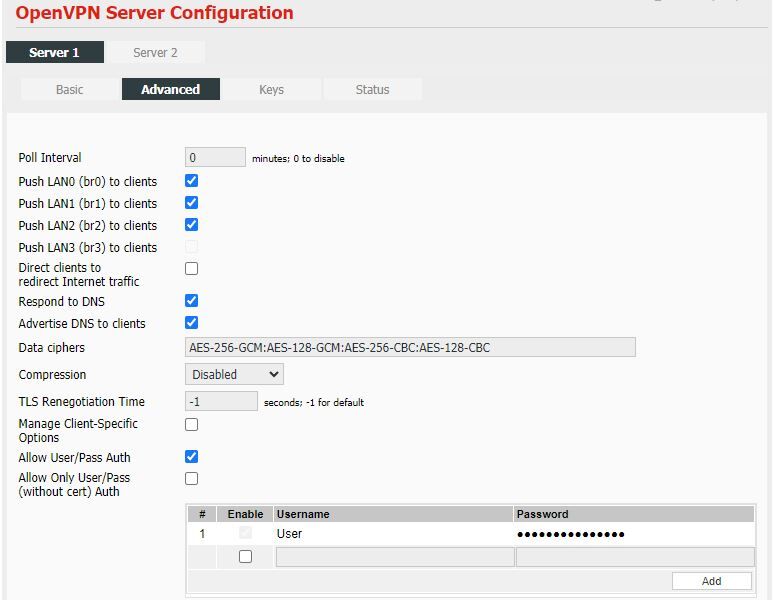Toggle Advertise DNS to clients checkbox
The height and width of the screenshot is (600, 773).
click(191, 323)
